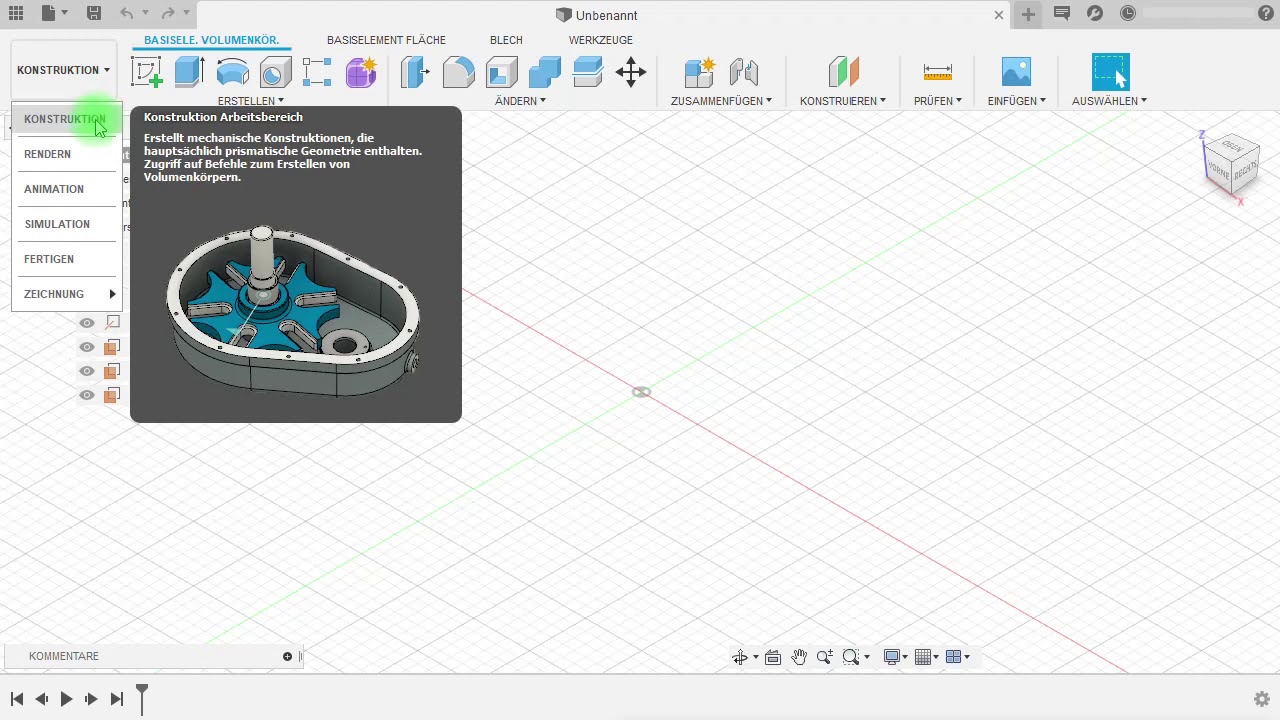Open undo history dropdown arrow

(144, 14)
